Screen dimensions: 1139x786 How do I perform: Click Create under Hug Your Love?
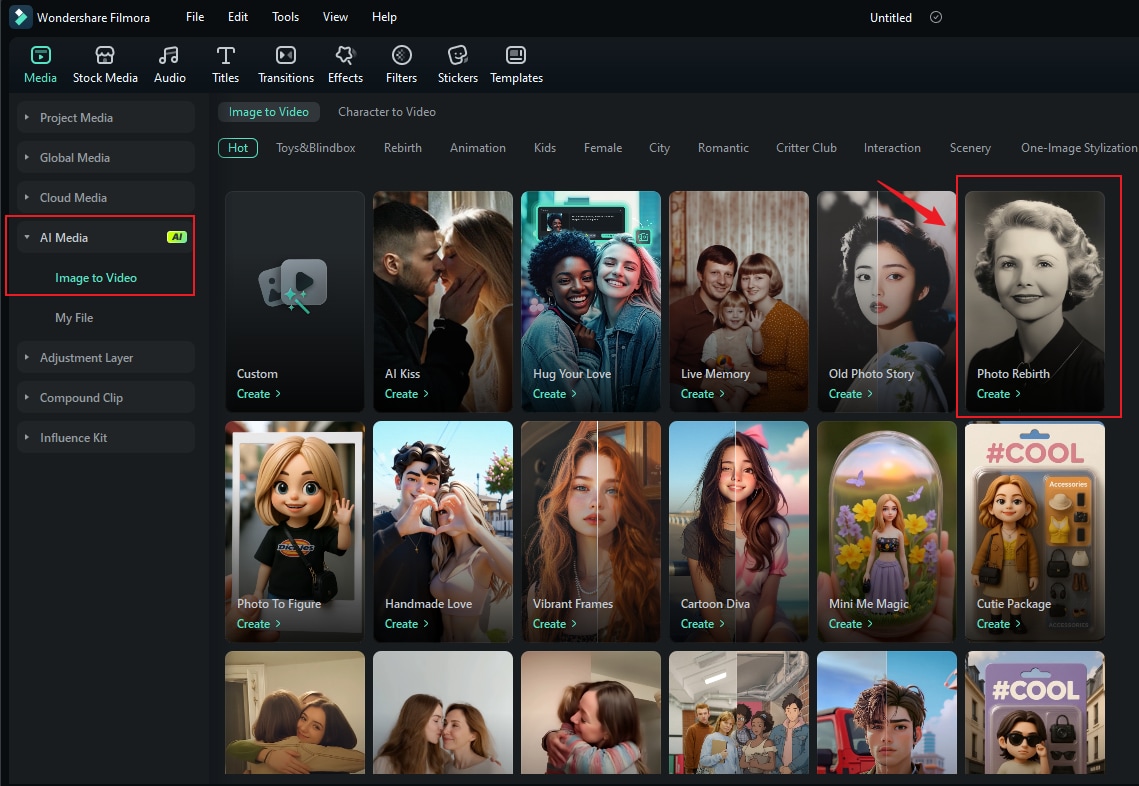tap(555, 394)
